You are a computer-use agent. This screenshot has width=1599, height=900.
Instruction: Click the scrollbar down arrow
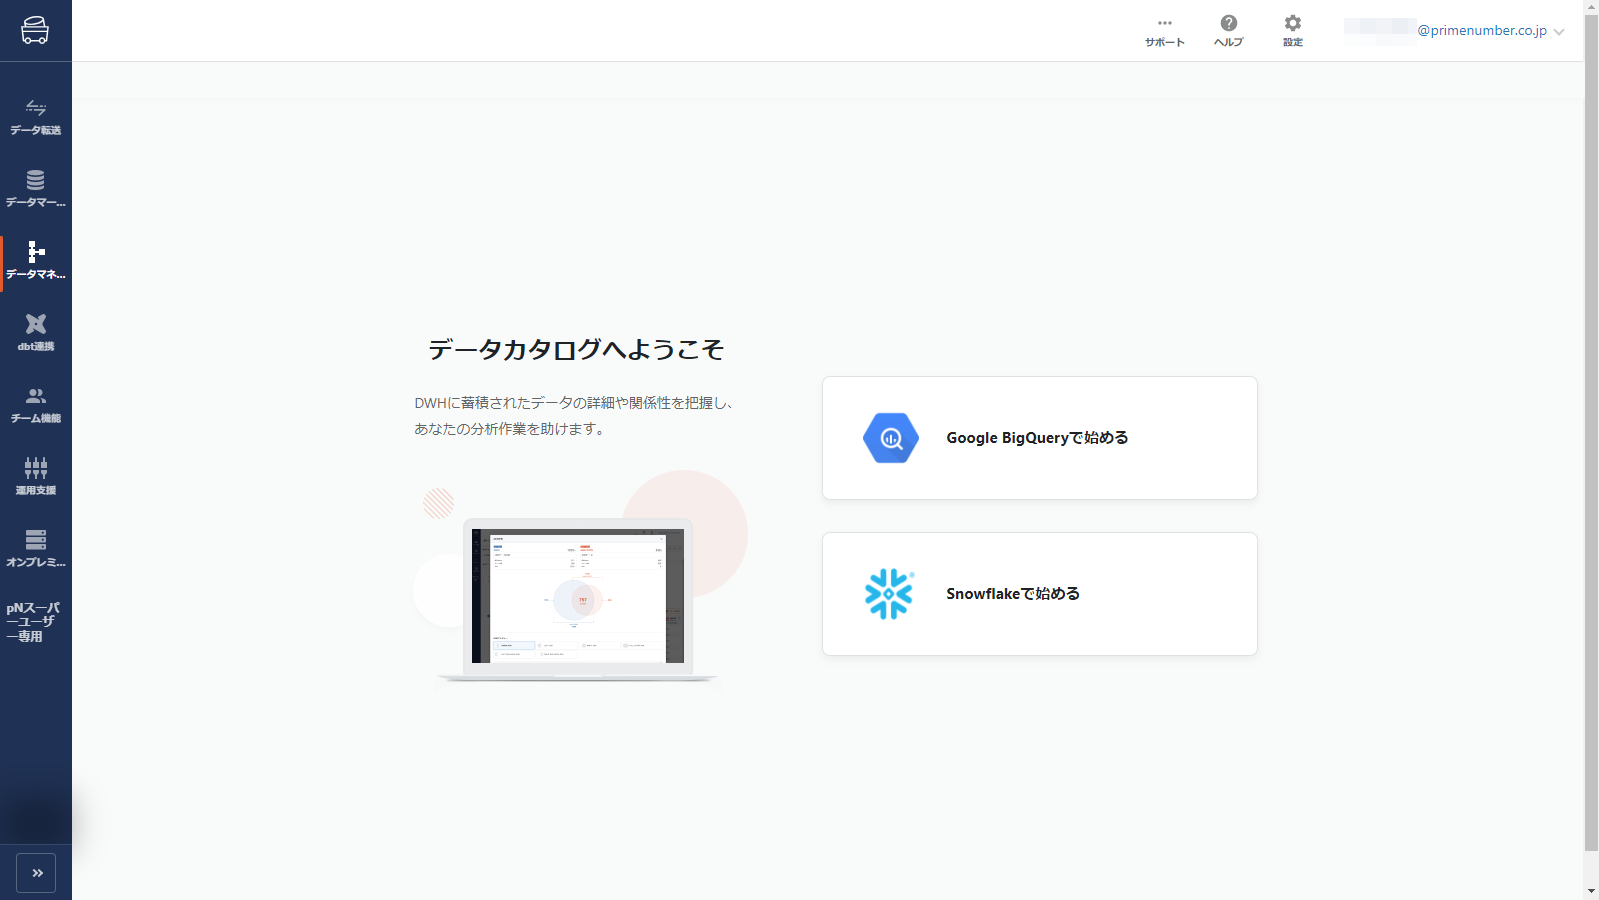point(1591,891)
